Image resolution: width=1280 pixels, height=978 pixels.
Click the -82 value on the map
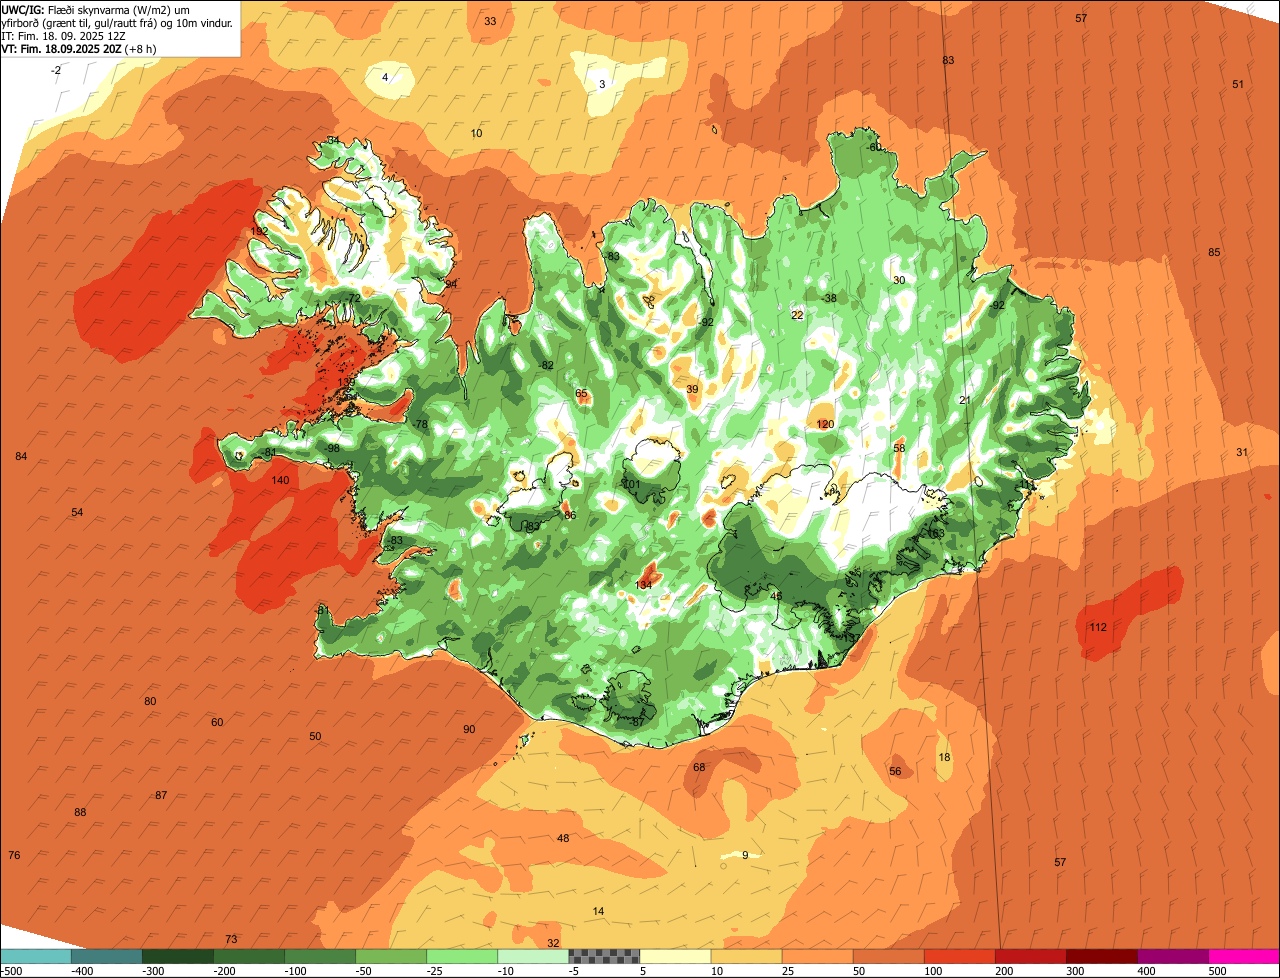(546, 365)
